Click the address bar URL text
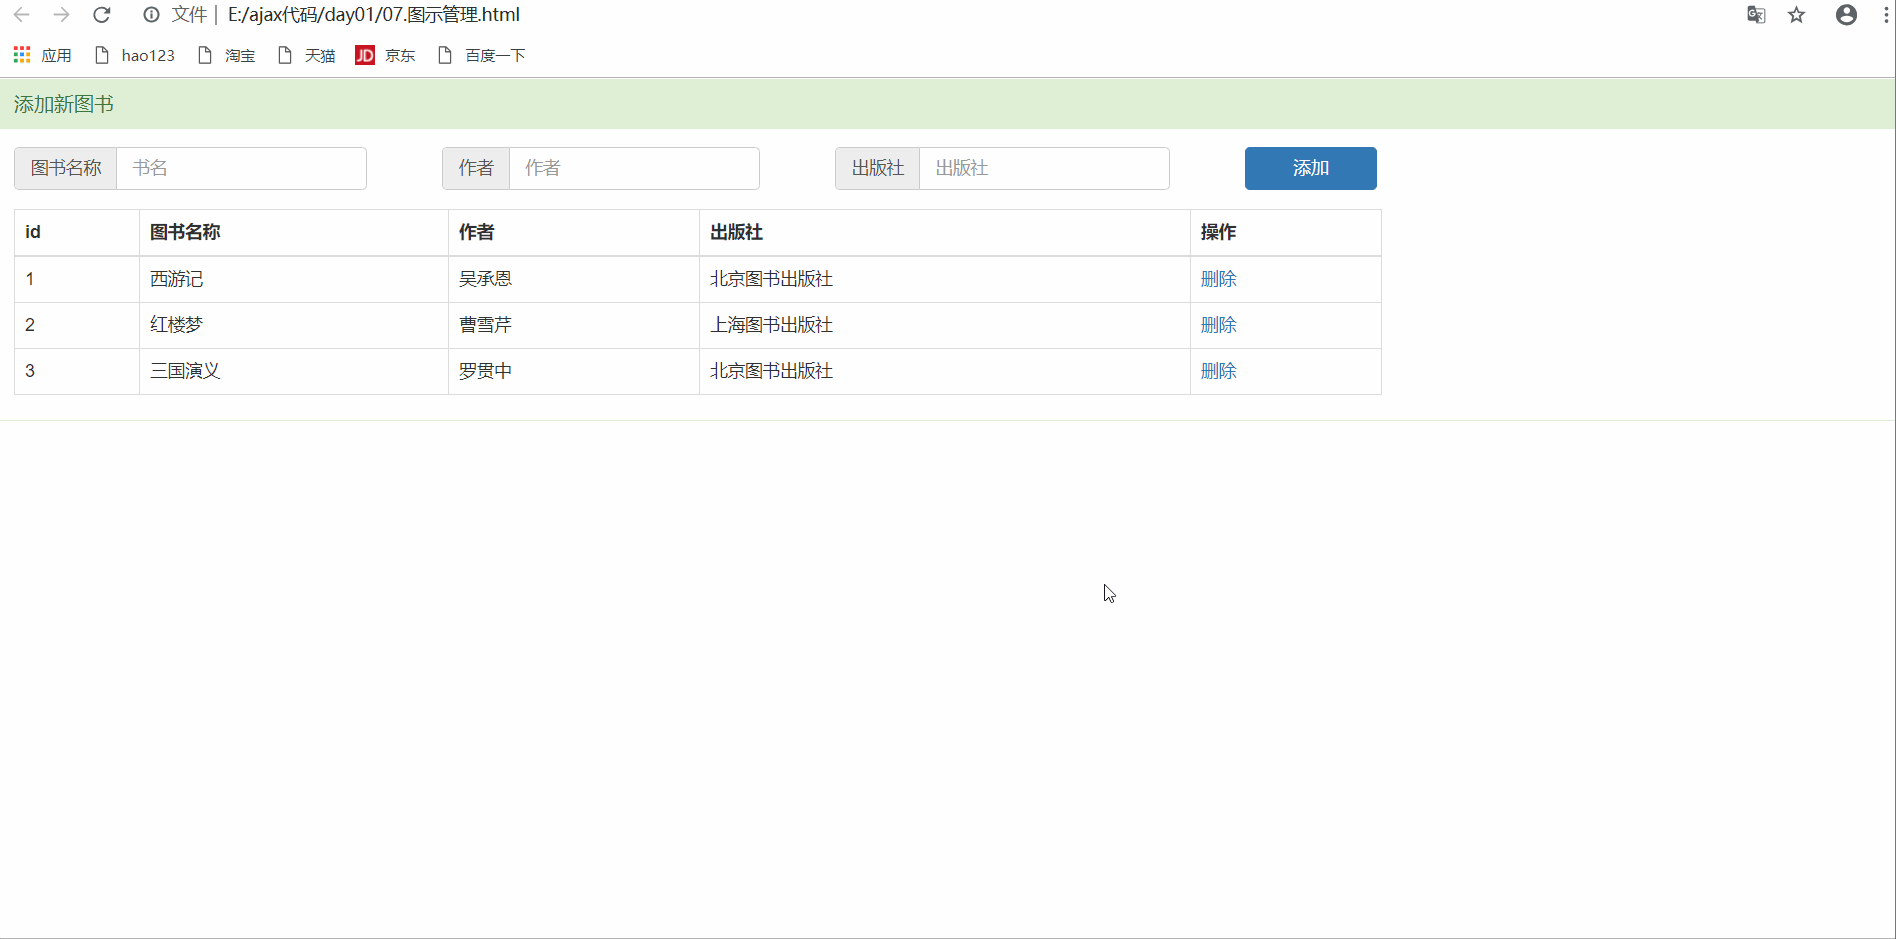 (x=374, y=15)
